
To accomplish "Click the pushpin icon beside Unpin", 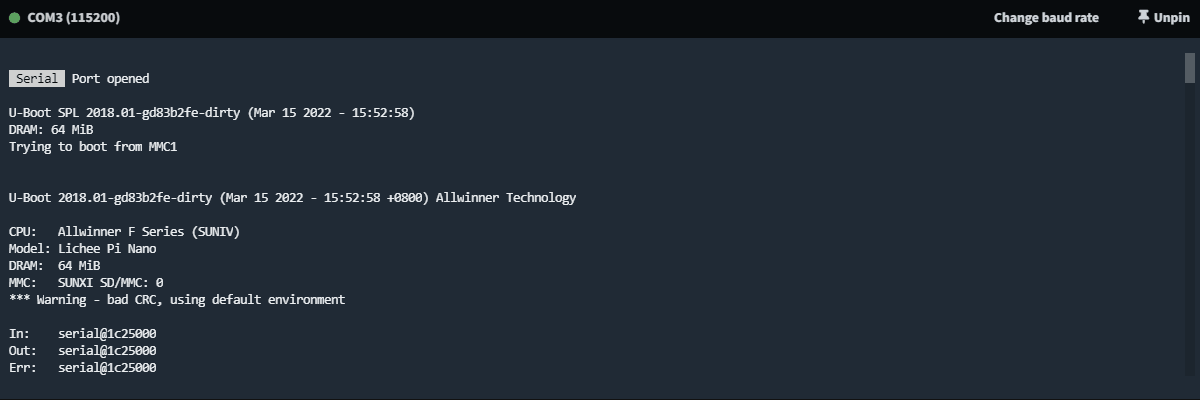I will pyautogui.click(x=1144, y=18).
